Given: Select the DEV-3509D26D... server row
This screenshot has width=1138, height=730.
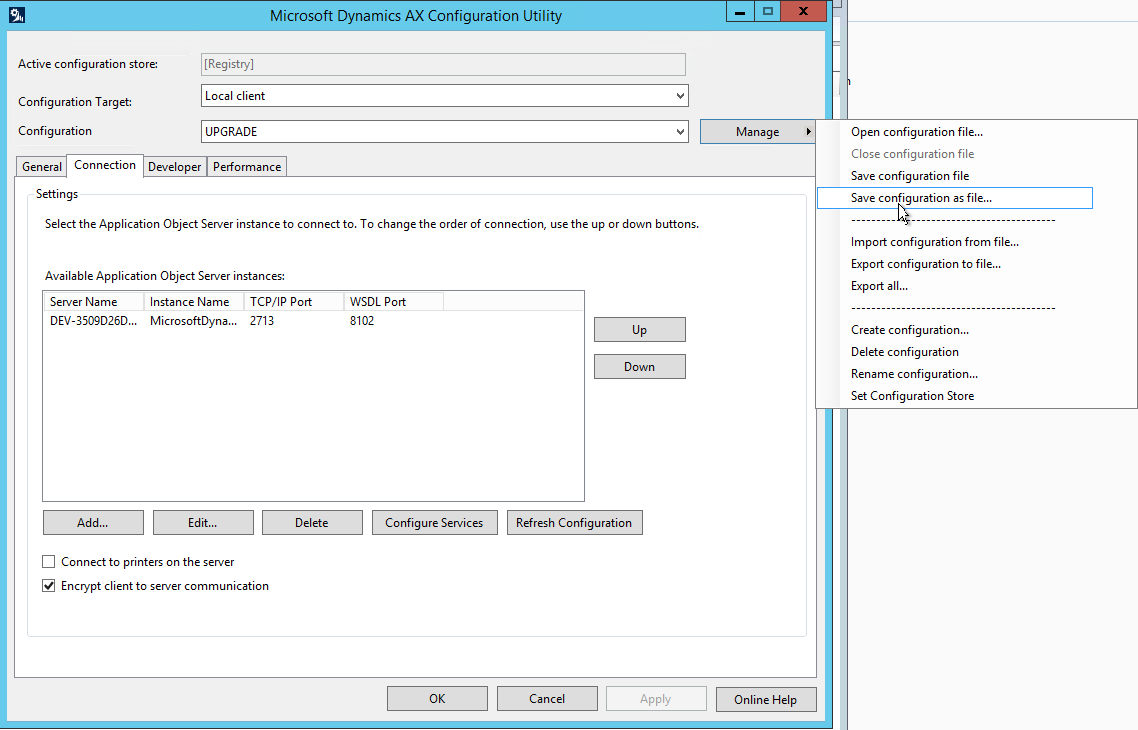Looking at the screenshot, I should pos(93,321).
